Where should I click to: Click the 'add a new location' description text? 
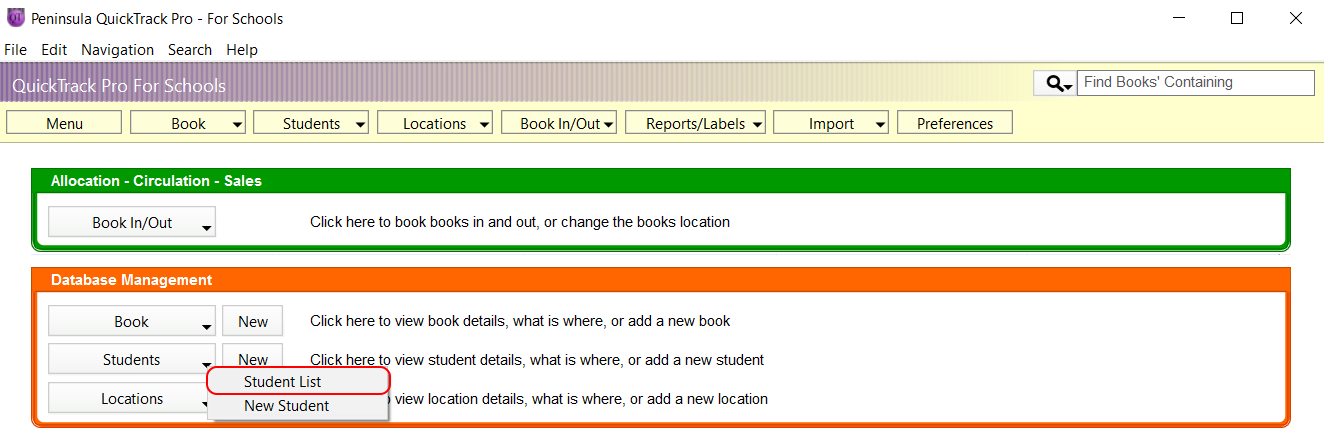click(578, 398)
